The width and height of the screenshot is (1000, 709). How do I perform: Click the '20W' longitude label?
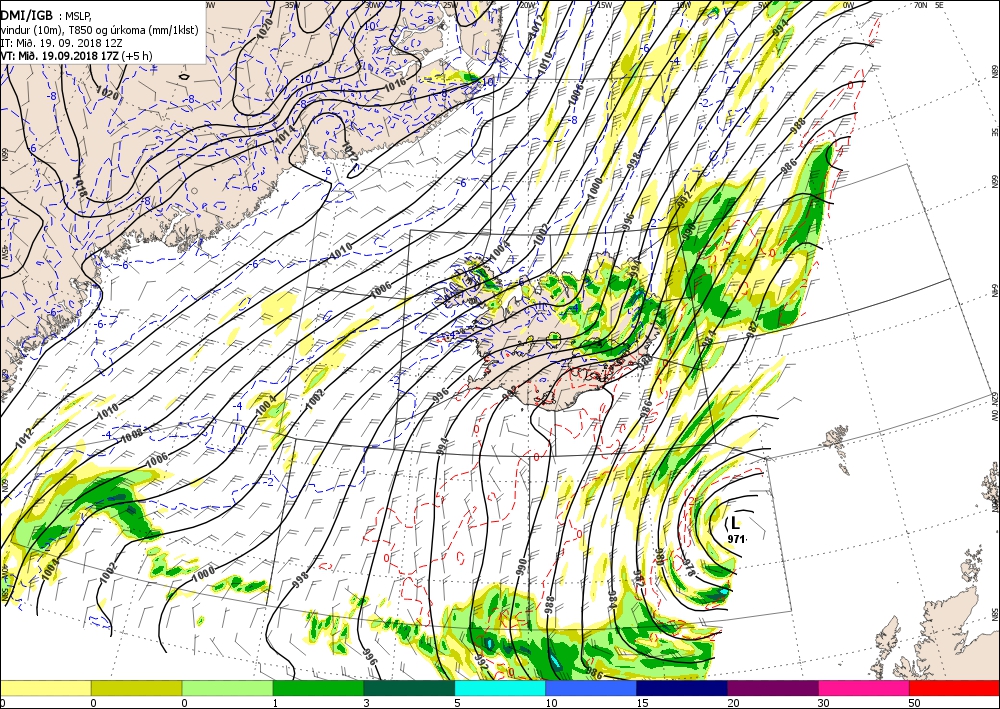(527, 4)
